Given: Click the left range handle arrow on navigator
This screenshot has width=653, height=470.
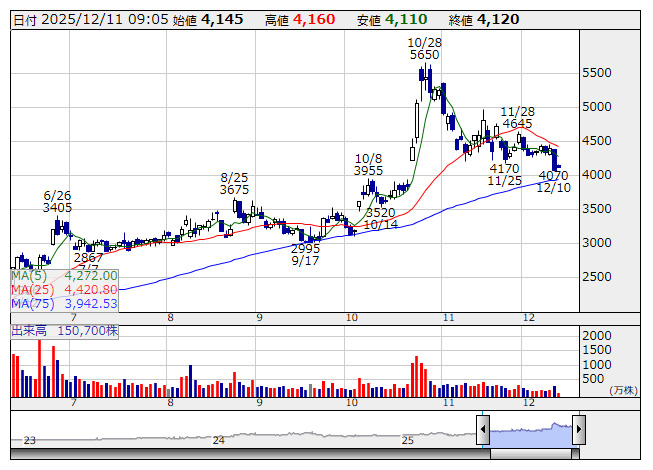Looking at the screenshot, I should 483,429.
